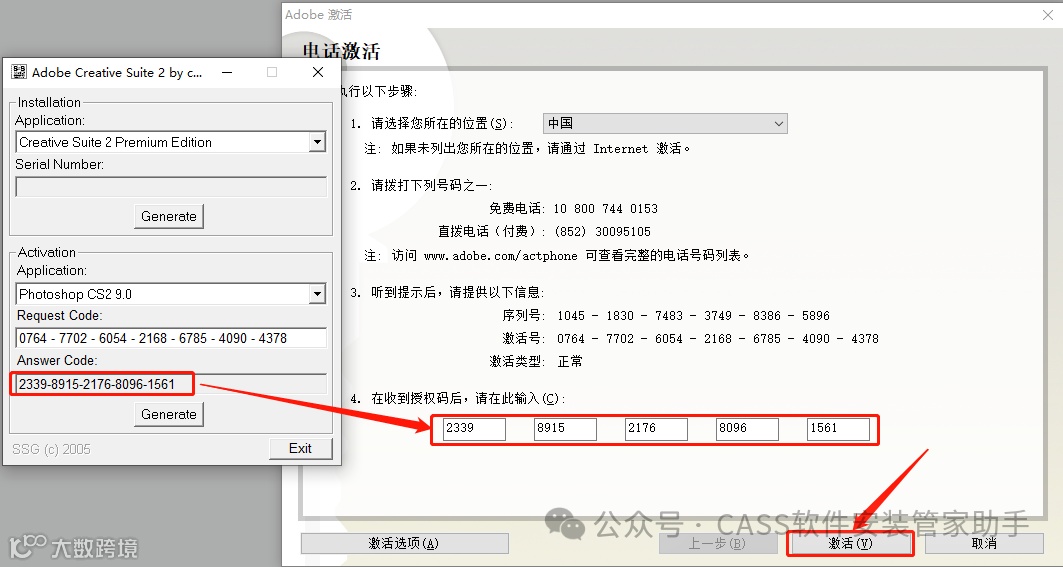The image size is (1063, 567).
Task: Click the SSG (c) 2005 label
Action: 51,449
